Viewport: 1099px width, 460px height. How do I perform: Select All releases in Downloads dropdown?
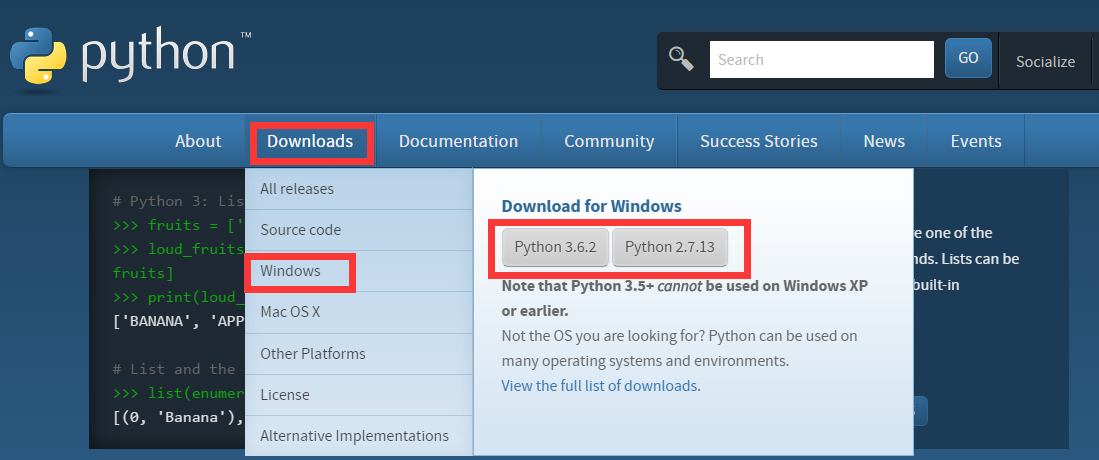click(x=359, y=189)
